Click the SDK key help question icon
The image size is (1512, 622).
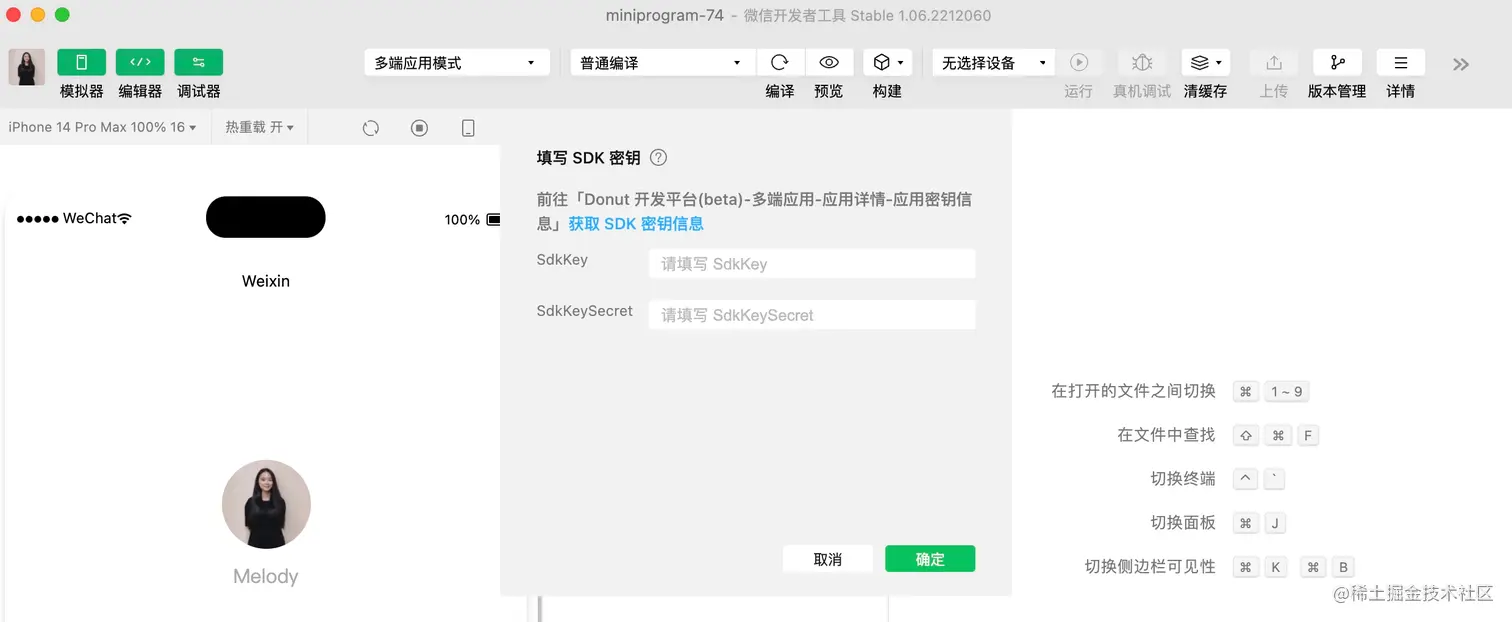pyautogui.click(x=658, y=158)
